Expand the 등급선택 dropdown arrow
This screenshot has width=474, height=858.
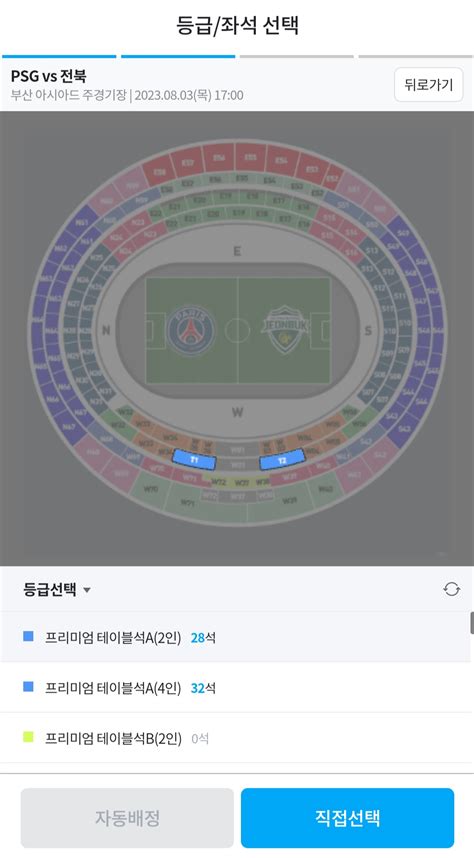pos(86,590)
